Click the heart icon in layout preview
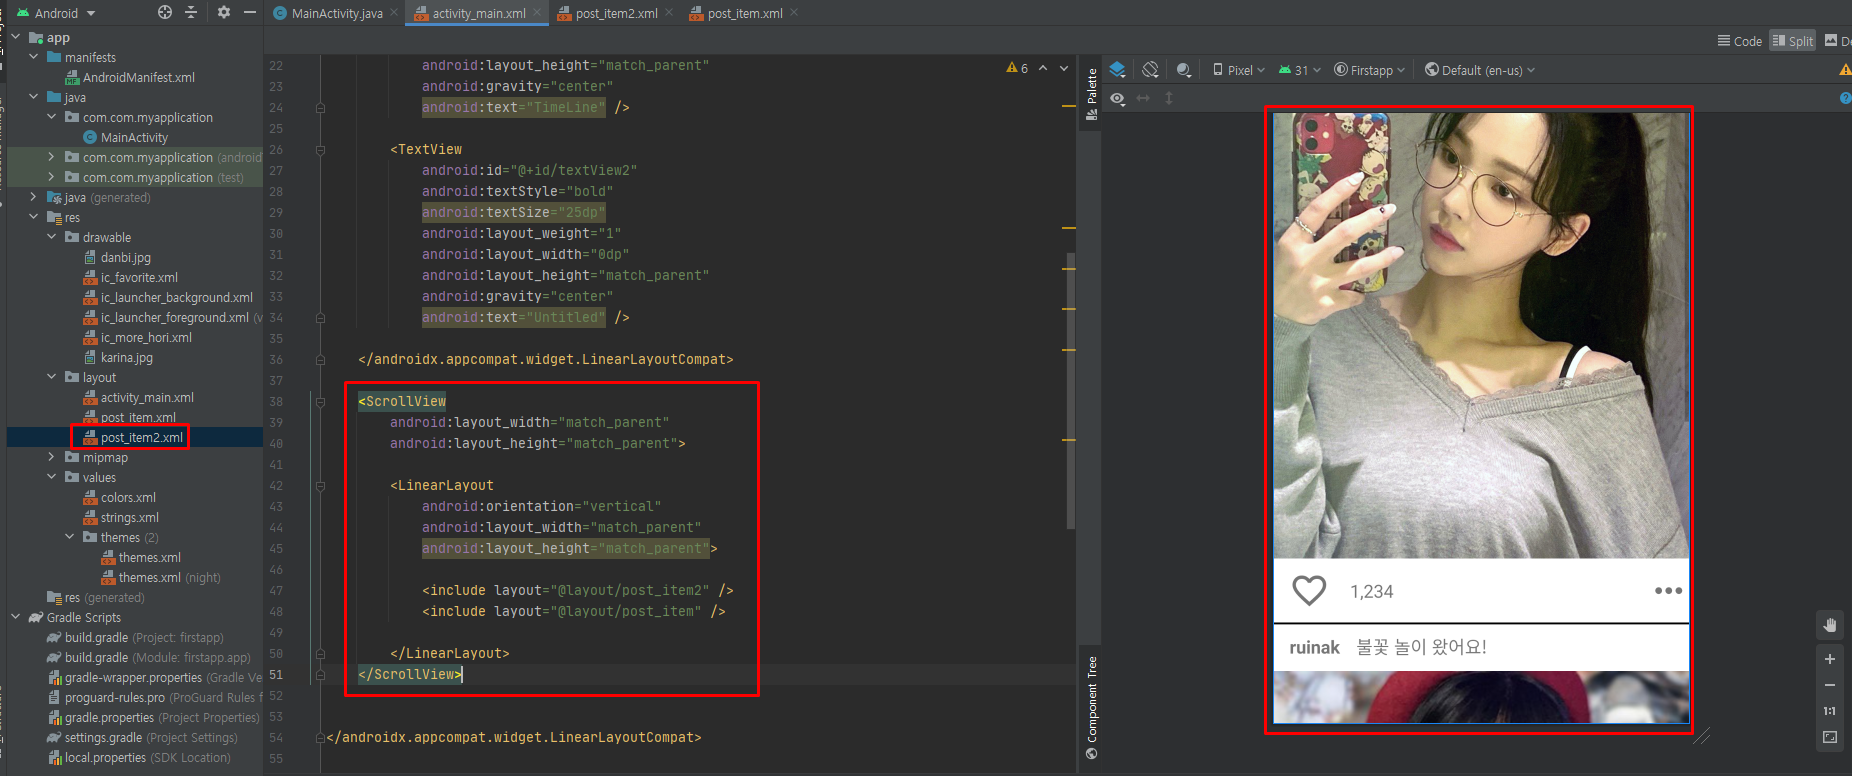 pos(1309,590)
